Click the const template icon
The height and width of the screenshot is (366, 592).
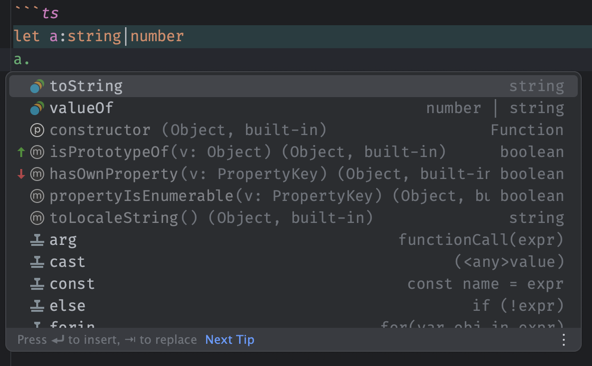pyautogui.click(x=37, y=284)
